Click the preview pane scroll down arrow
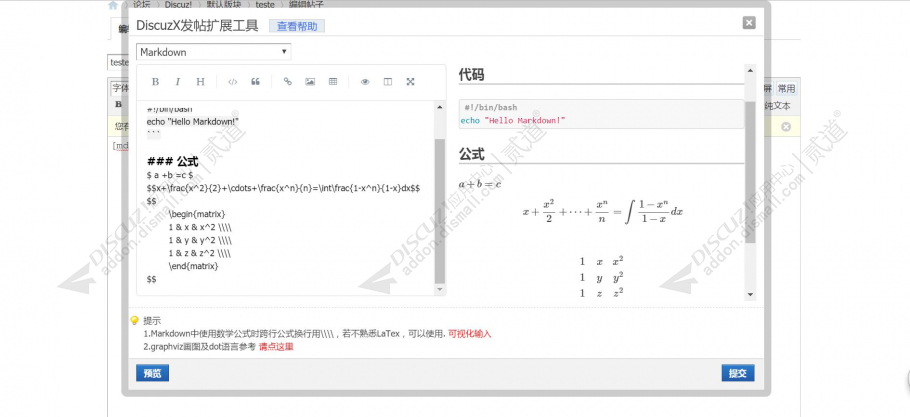The image size is (910, 417). click(x=750, y=295)
